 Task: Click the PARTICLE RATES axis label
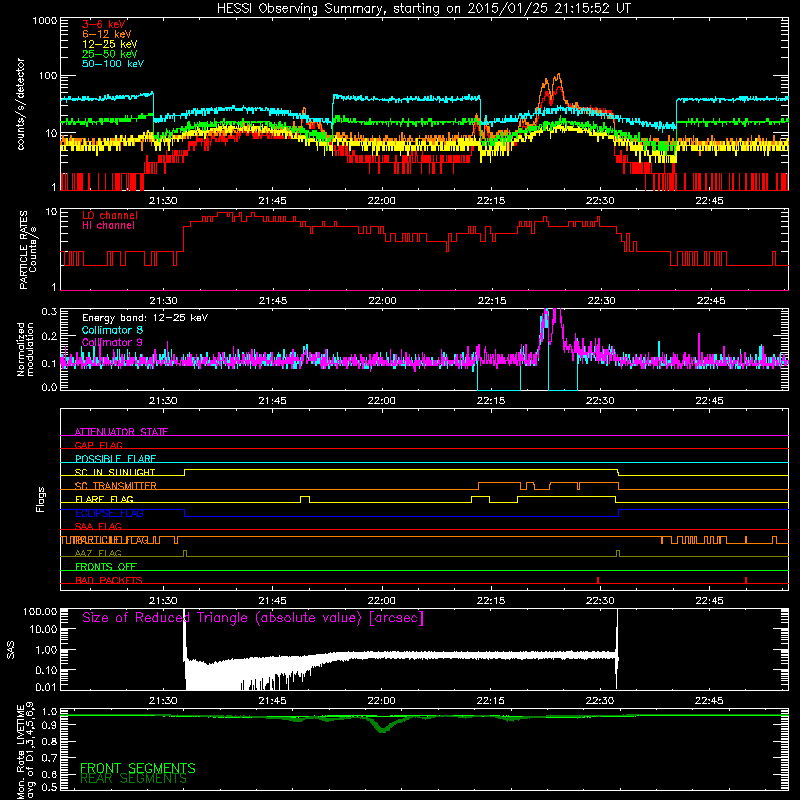(x=28, y=250)
